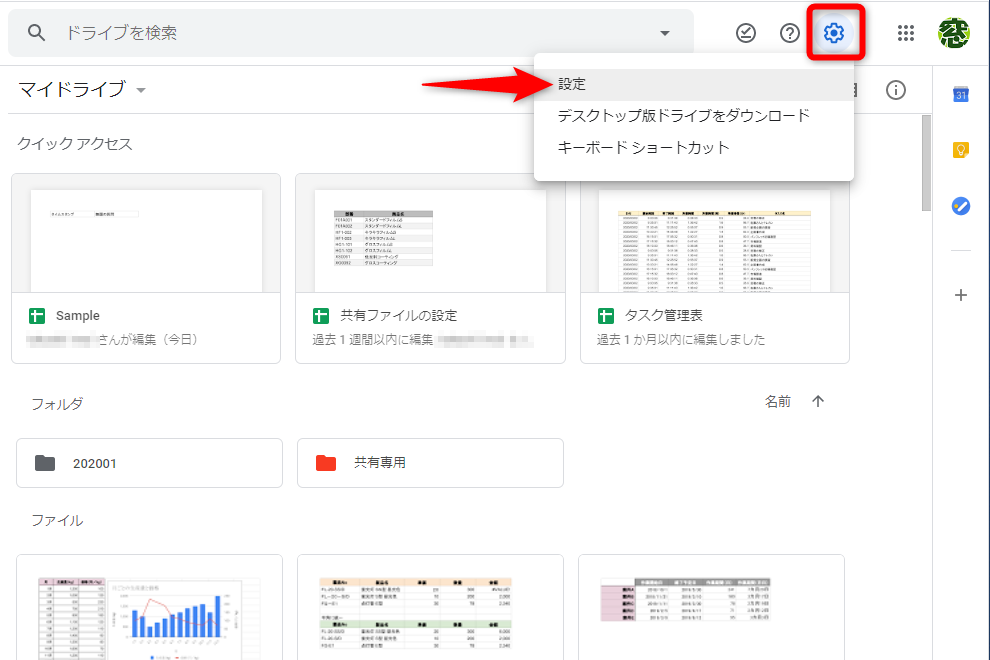The height and width of the screenshot is (660, 990).
Task: Click the profile avatar image
Action: point(955,32)
